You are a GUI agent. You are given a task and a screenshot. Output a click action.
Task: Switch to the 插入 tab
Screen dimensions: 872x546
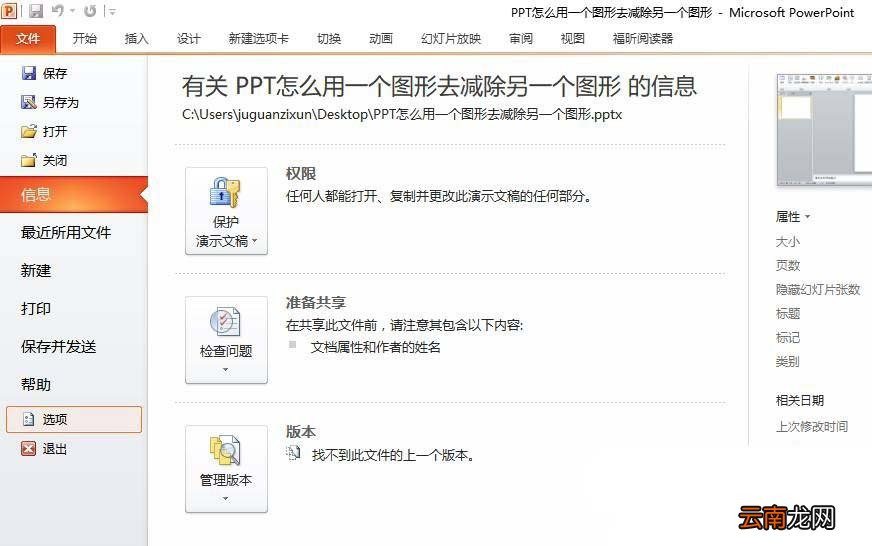pyautogui.click(x=136, y=38)
